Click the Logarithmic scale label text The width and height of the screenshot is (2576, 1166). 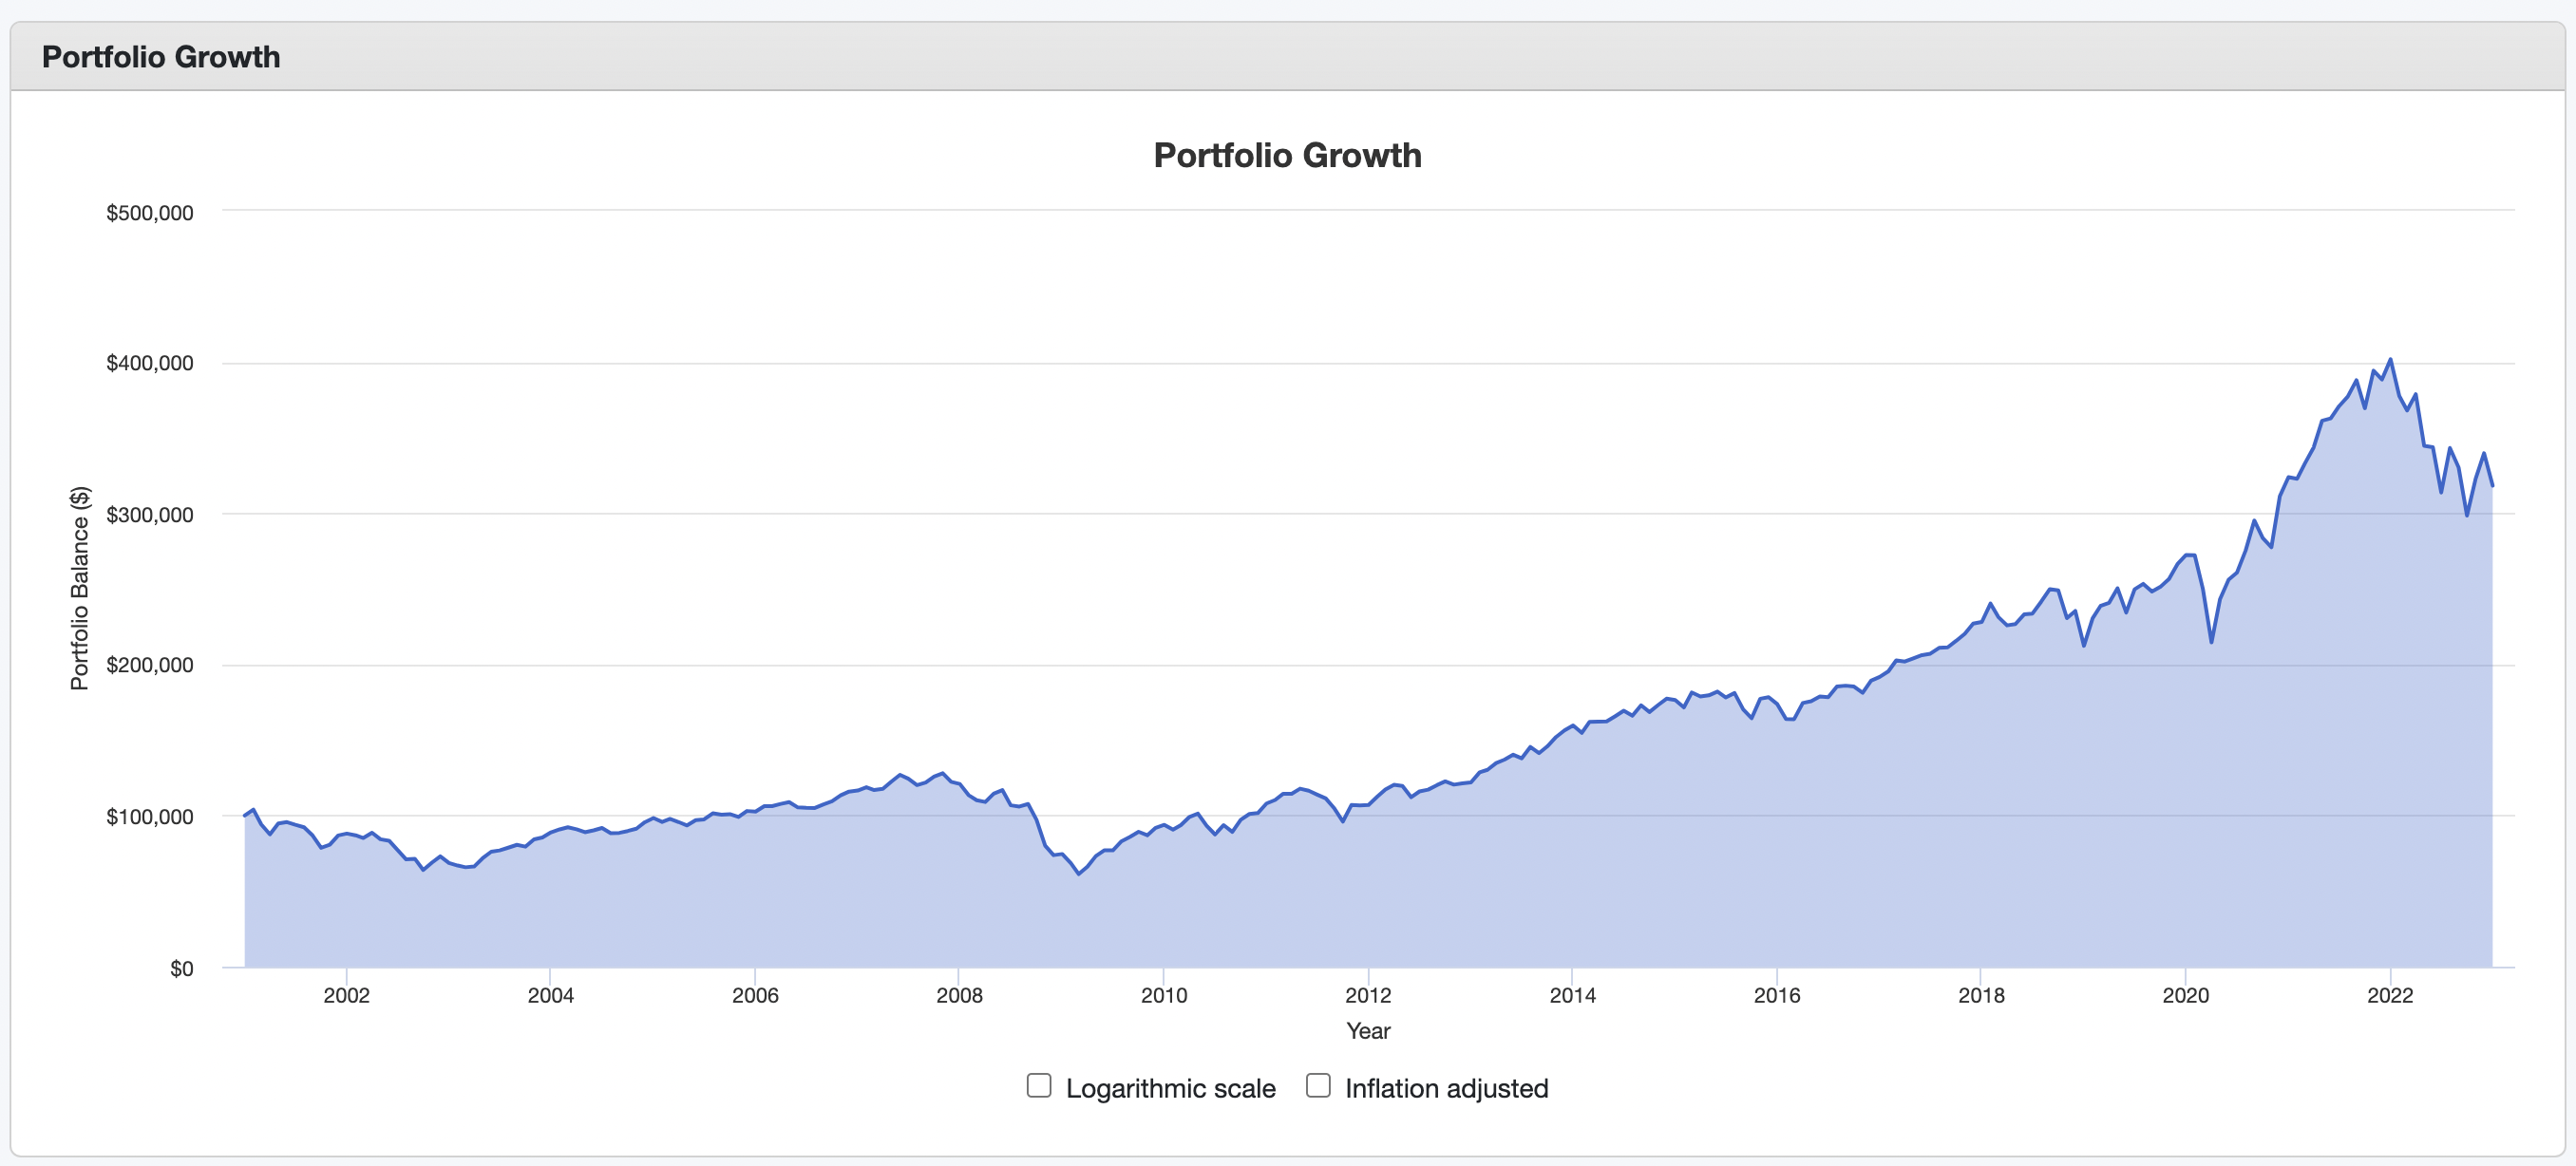point(1170,1088)
